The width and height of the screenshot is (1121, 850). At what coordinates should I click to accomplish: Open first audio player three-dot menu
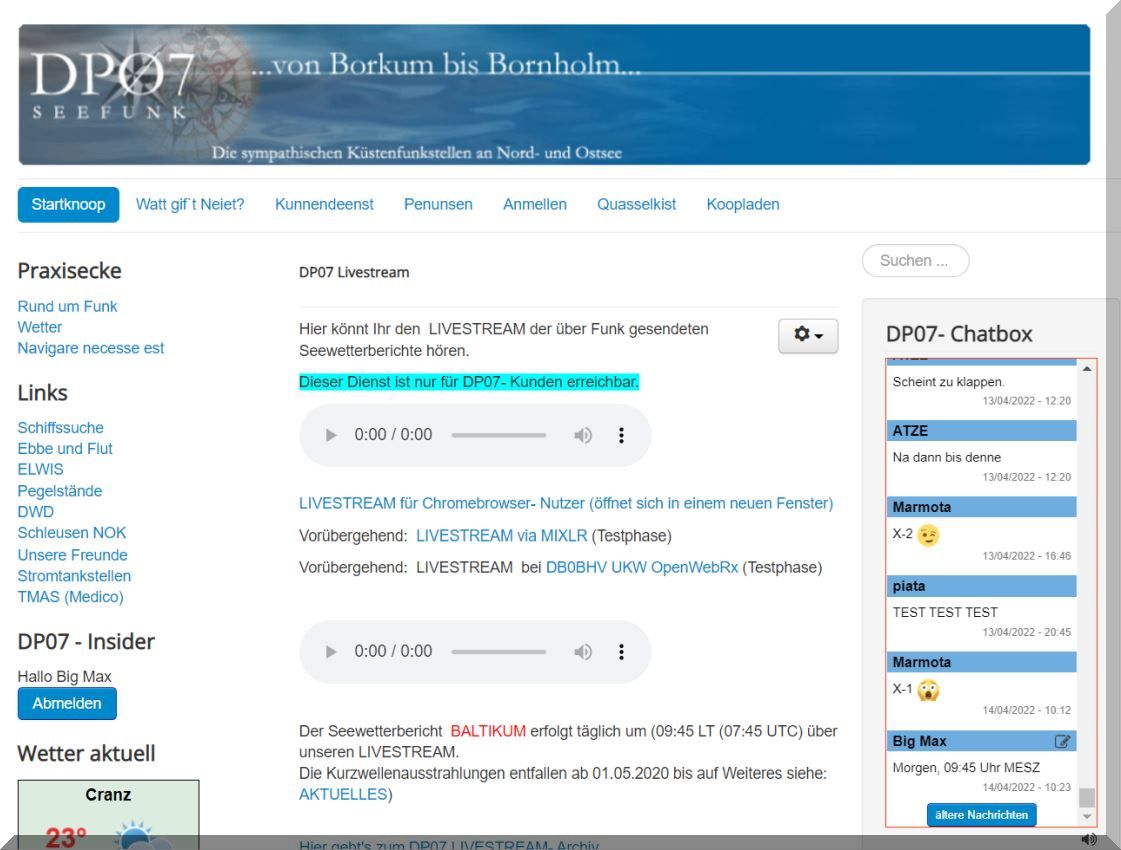621,435
